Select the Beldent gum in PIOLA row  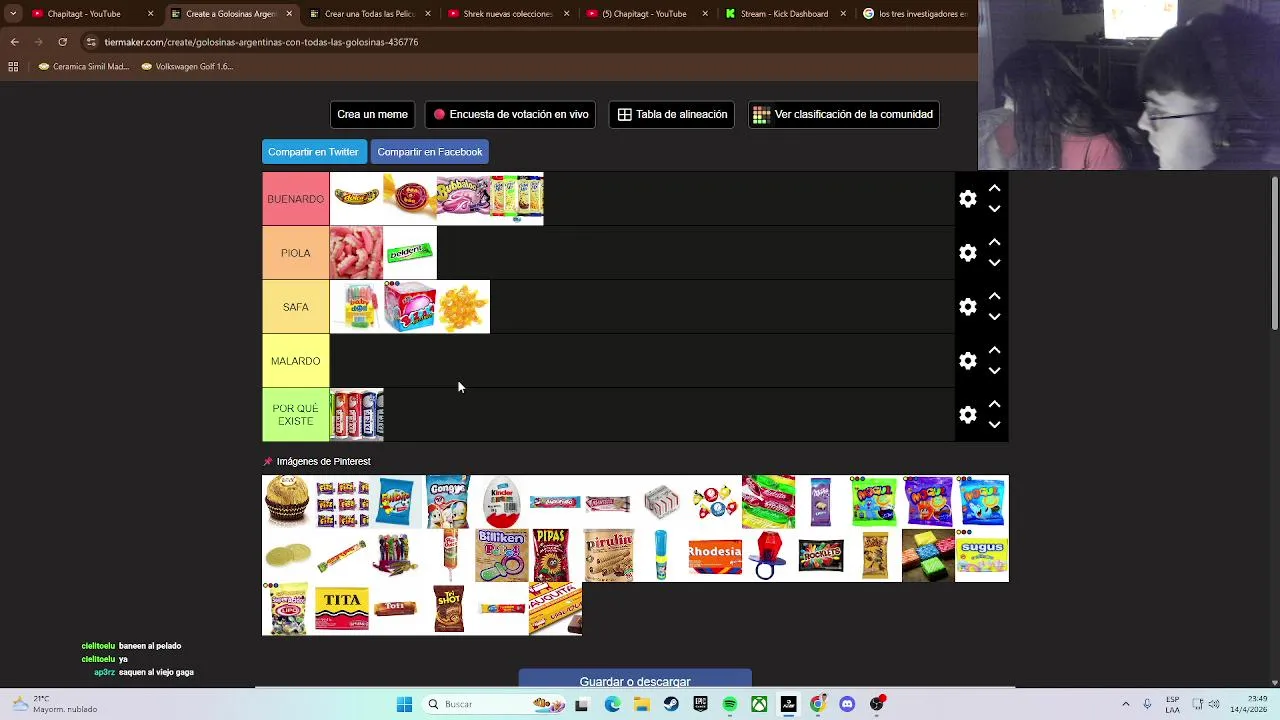click(410, 253)
